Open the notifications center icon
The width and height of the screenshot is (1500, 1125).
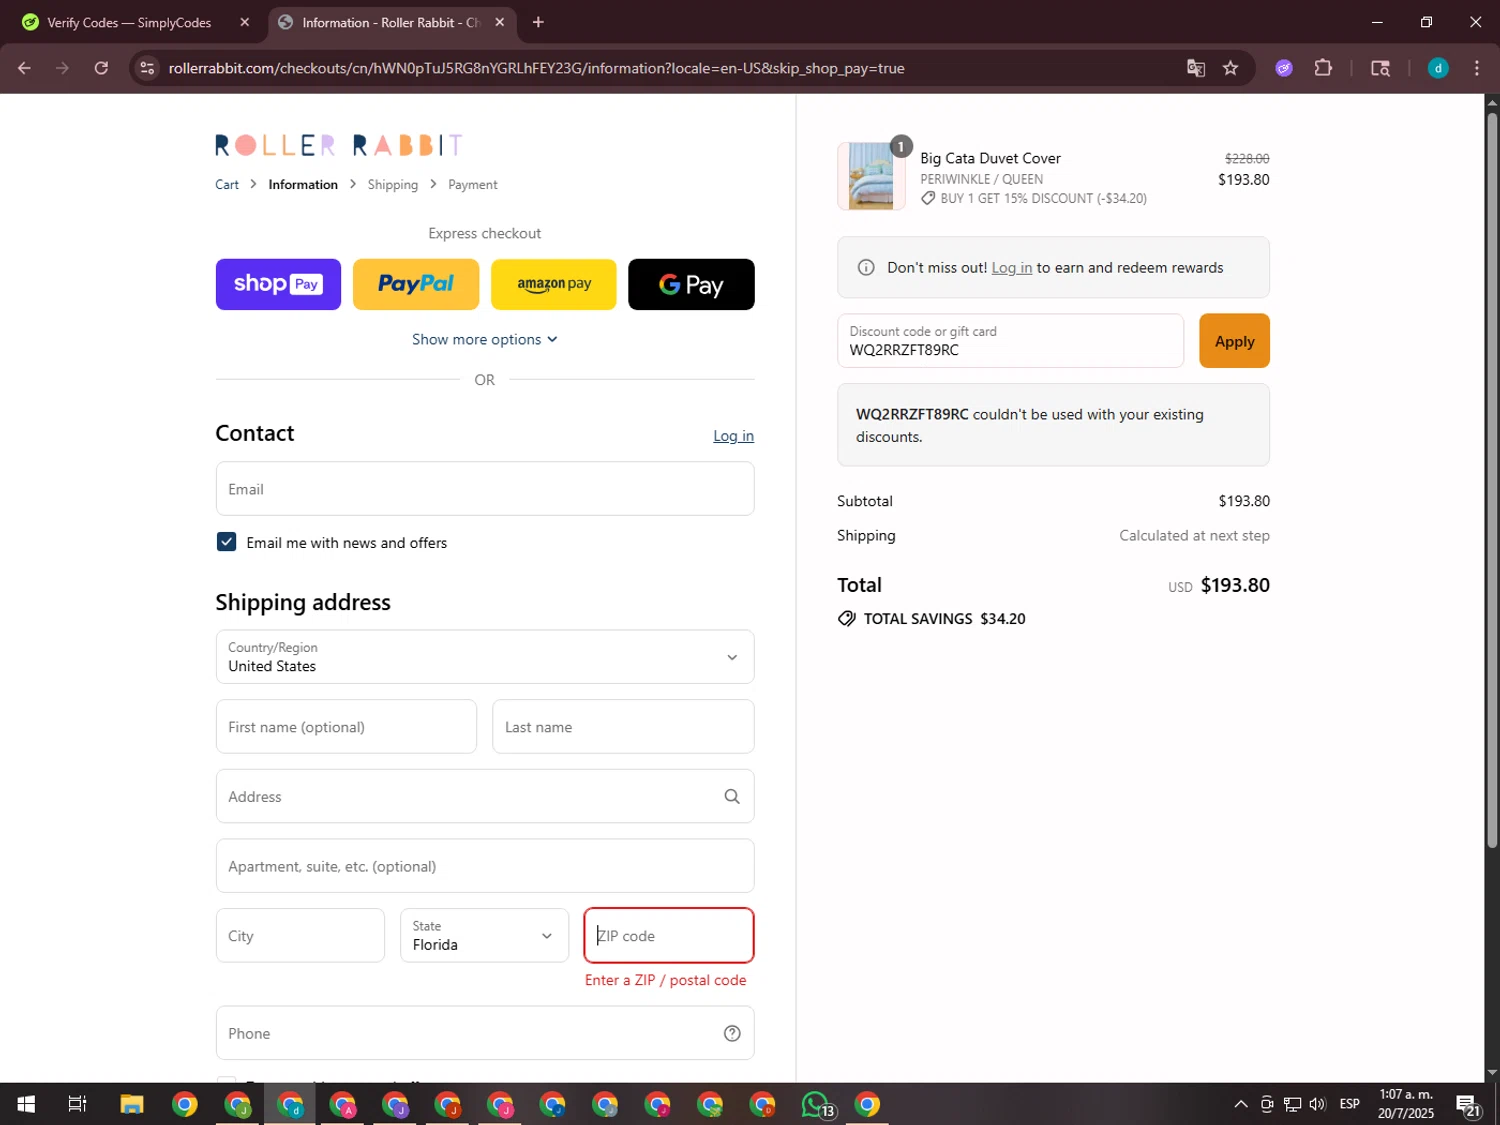(1468, 1105)
